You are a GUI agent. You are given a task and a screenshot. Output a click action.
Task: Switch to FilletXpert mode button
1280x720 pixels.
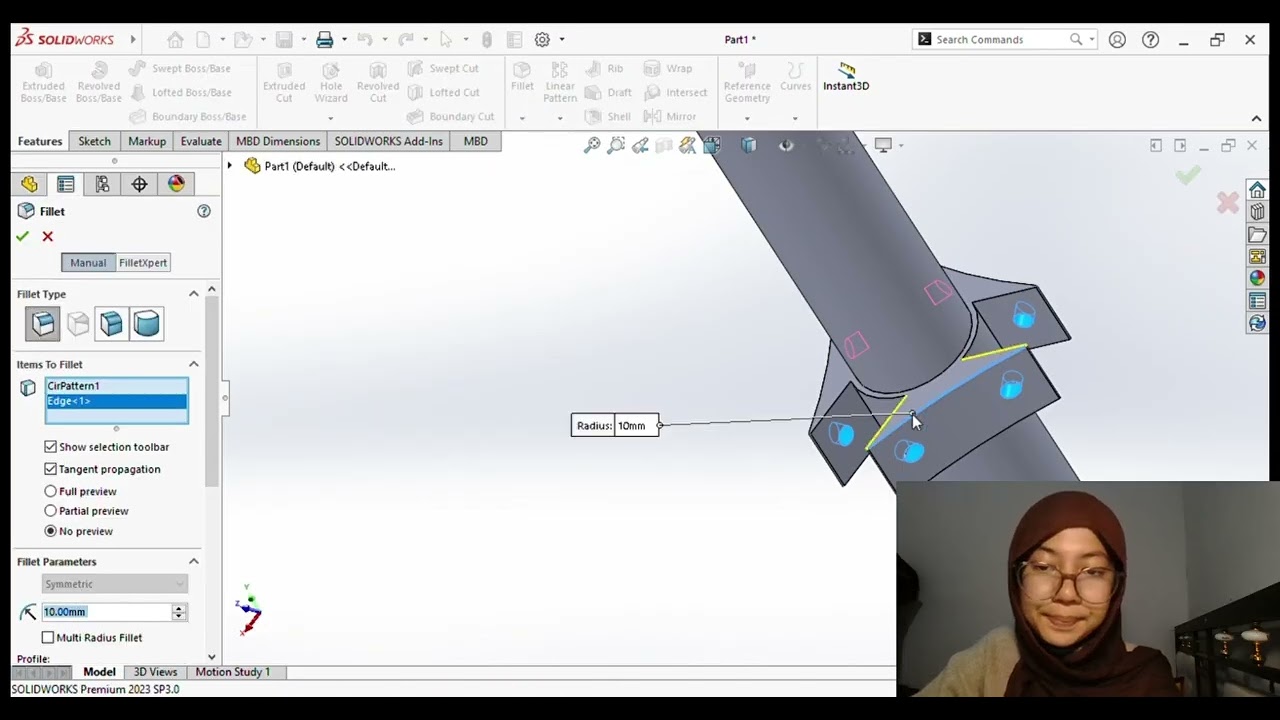point(143,263)
